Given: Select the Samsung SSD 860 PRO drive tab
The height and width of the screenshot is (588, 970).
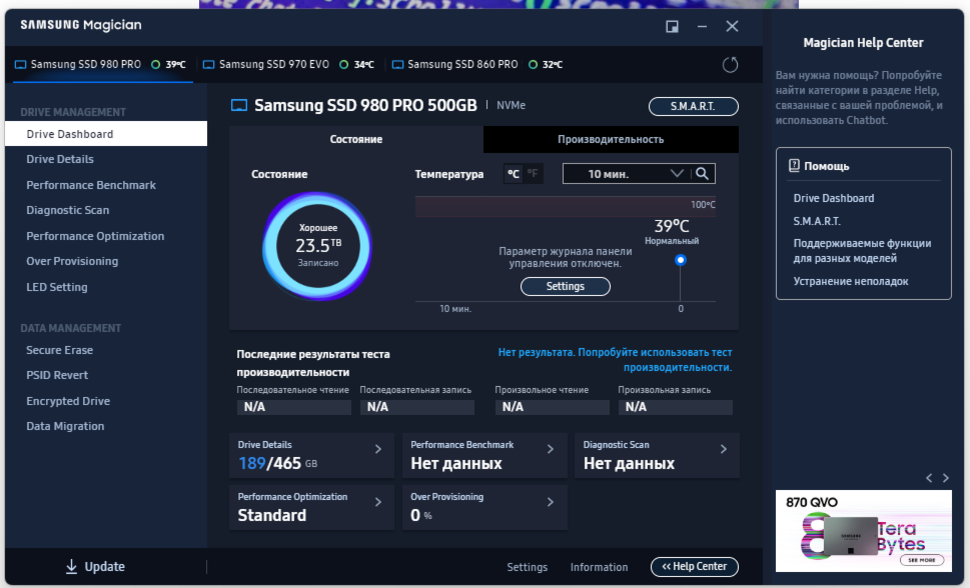Looking at the screenshot, I should coord(478,64).
